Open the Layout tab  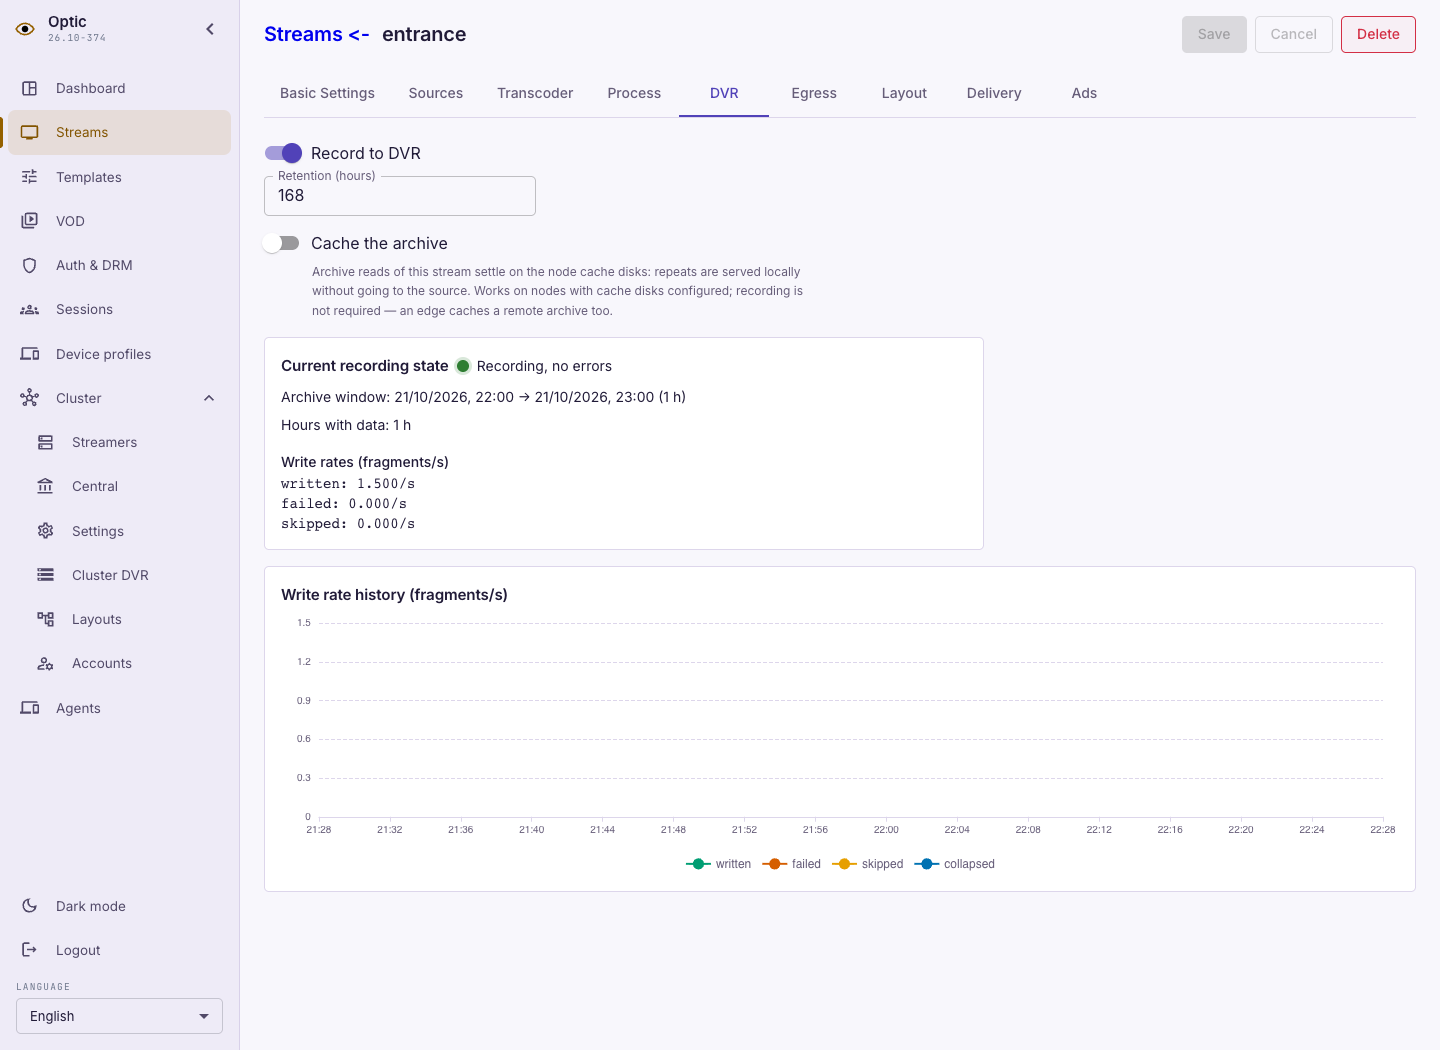pyautogui.click(x=904, y=93)
